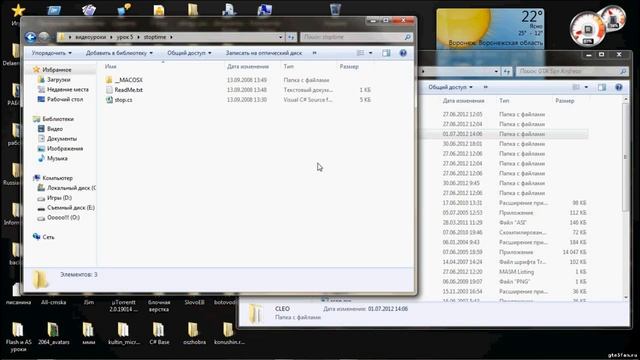The image size is (640, 360).
Task: Open Локальный диск (C:) in navigation pane
Action: (71, 188)
